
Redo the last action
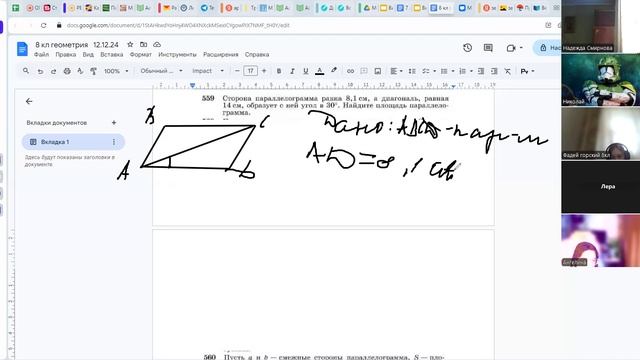[53, 71]
